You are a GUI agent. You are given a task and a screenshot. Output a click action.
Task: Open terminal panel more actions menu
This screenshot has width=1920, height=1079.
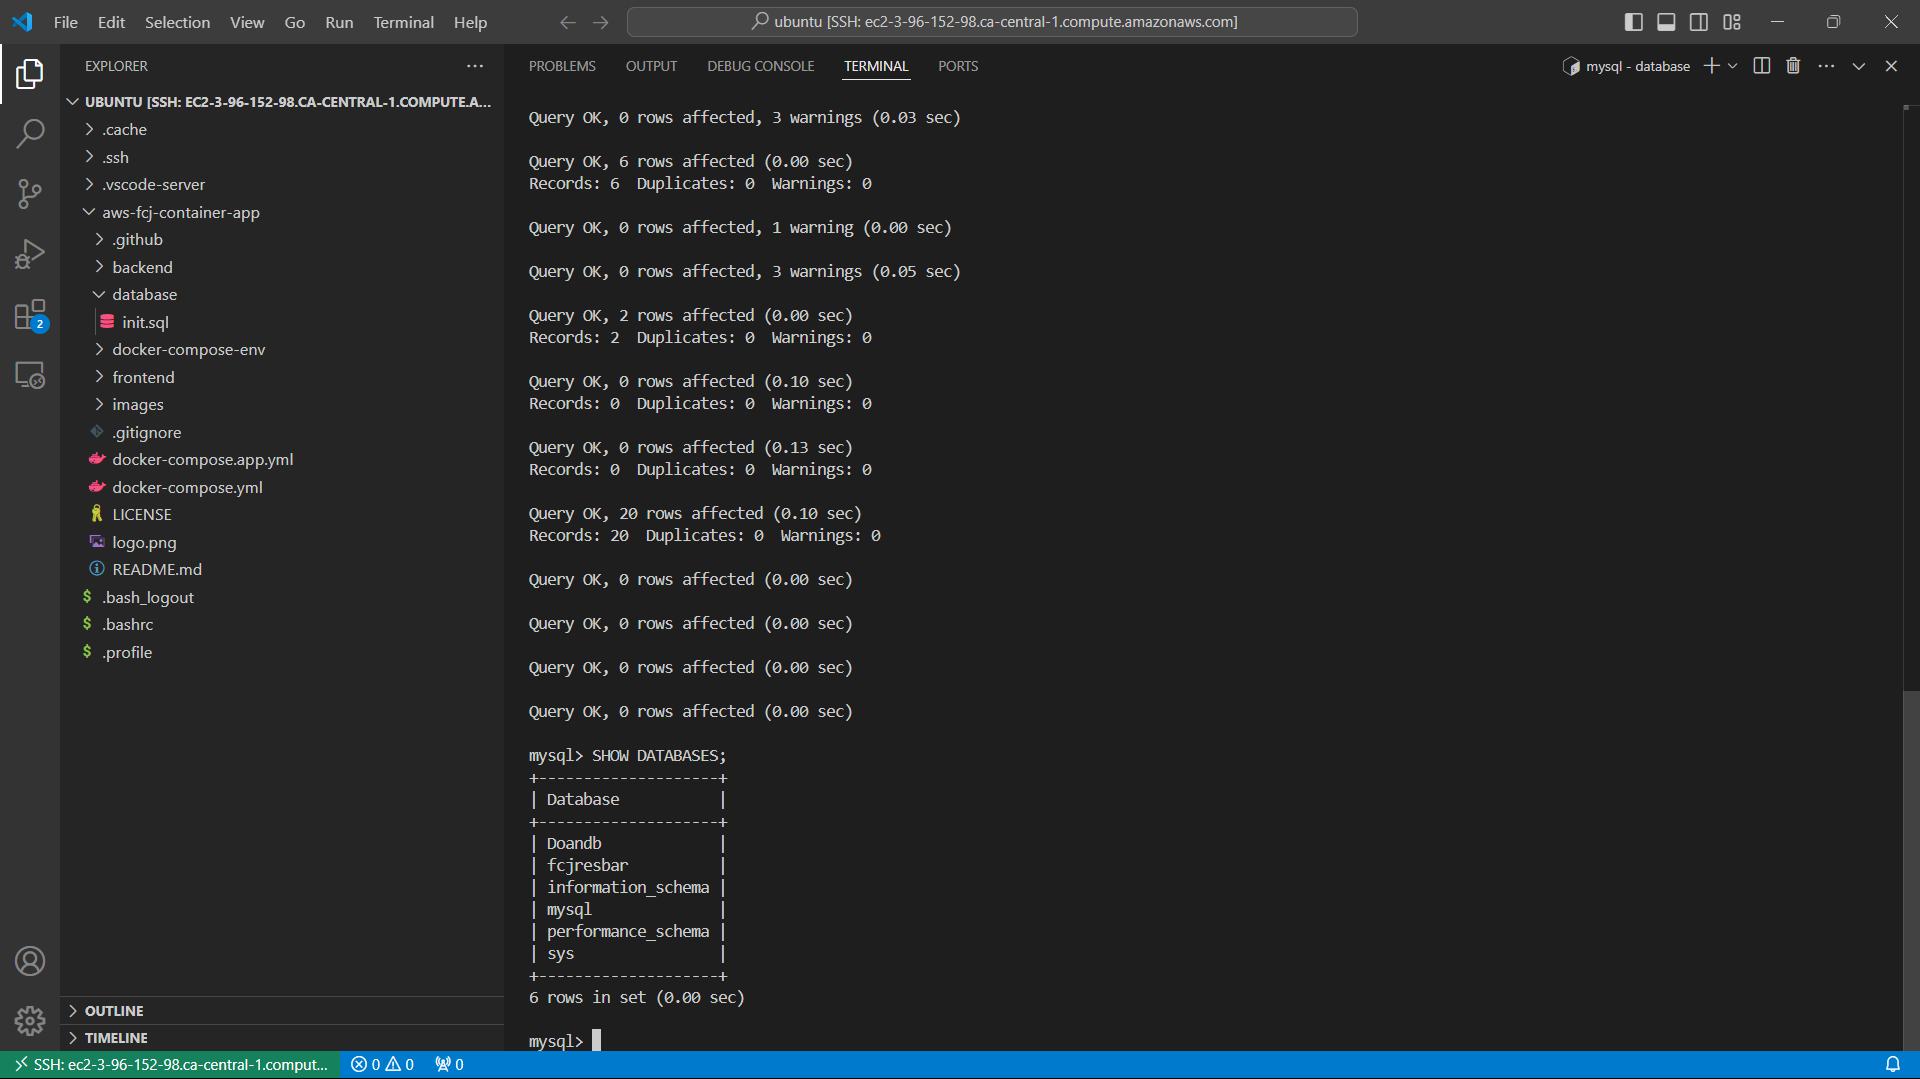1826,66
